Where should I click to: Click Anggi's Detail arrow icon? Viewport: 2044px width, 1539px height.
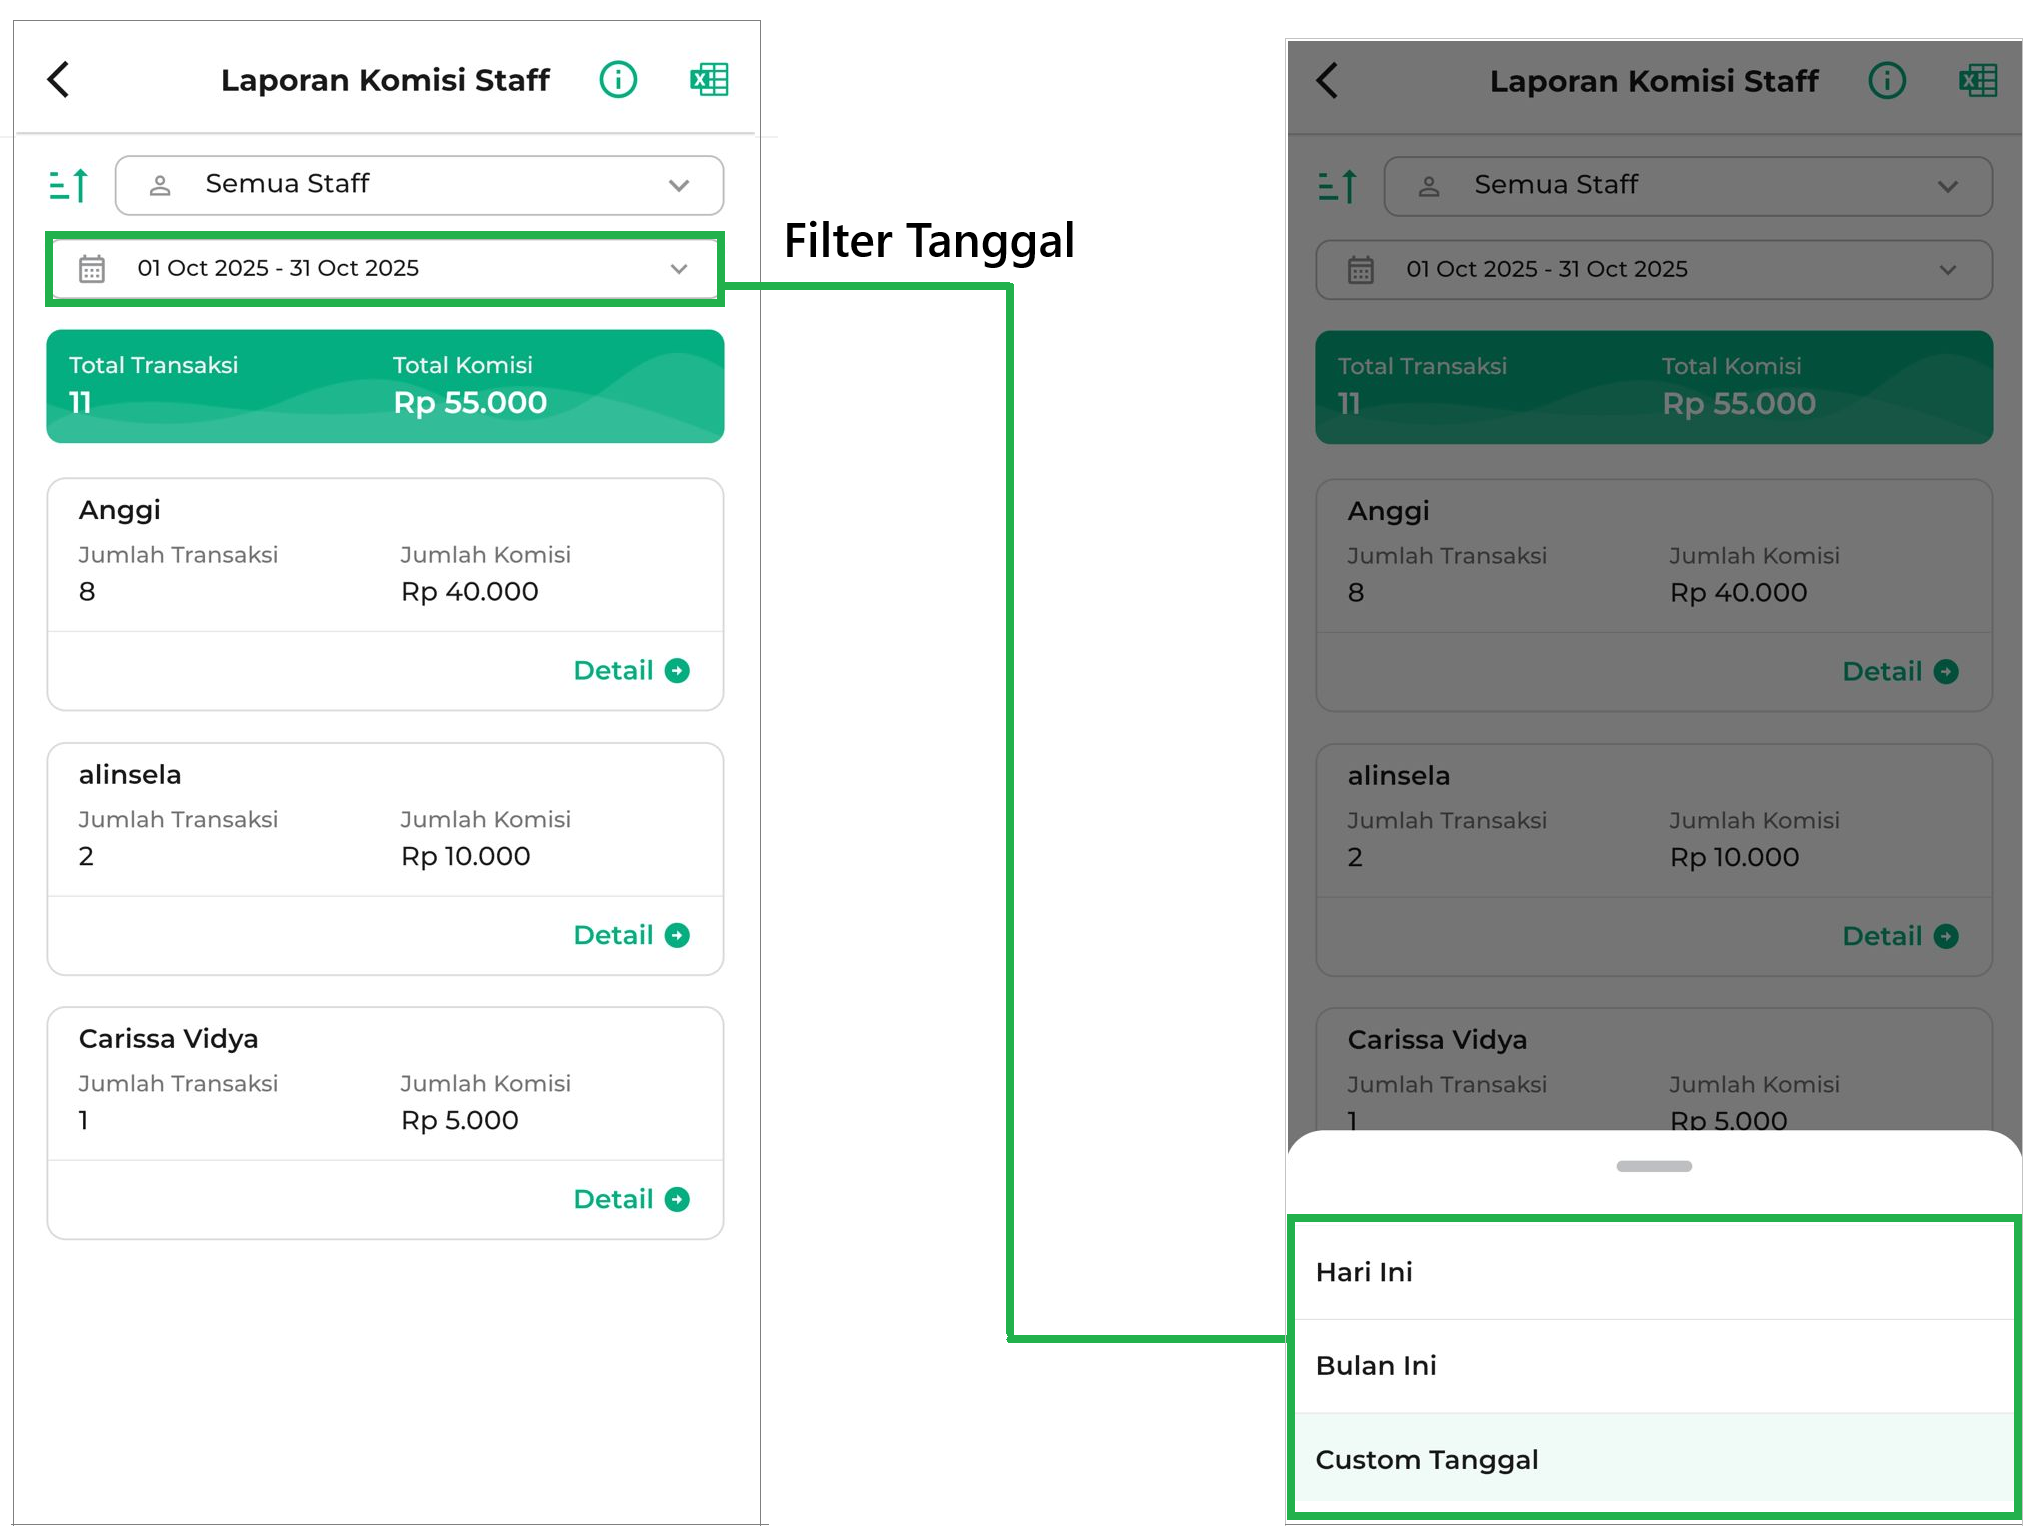point(678,671)
